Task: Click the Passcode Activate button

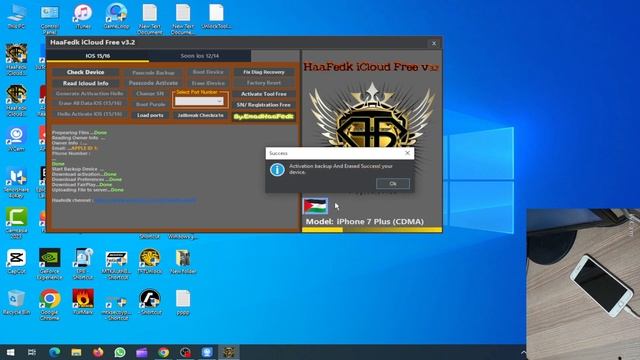Action: coord(153,83)
